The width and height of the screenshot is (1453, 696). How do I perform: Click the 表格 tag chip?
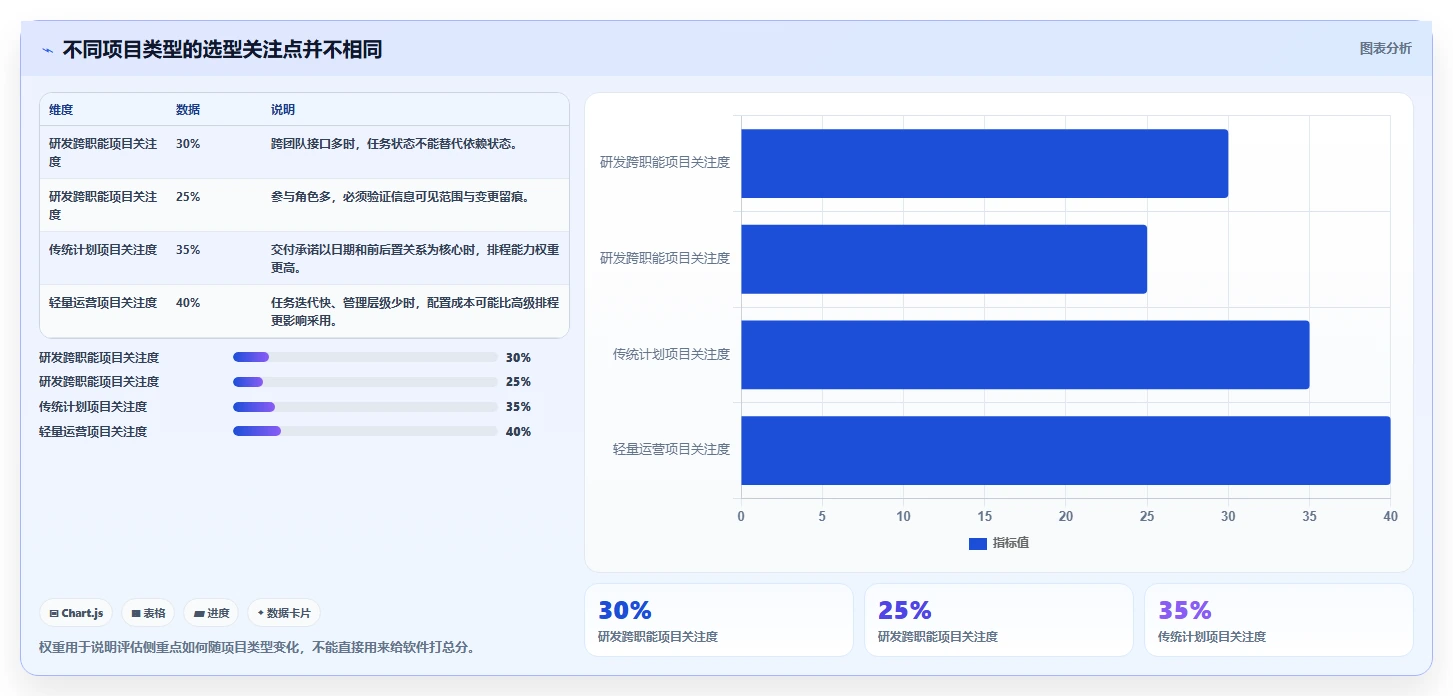pyautogui.click(x=149, y=613)
